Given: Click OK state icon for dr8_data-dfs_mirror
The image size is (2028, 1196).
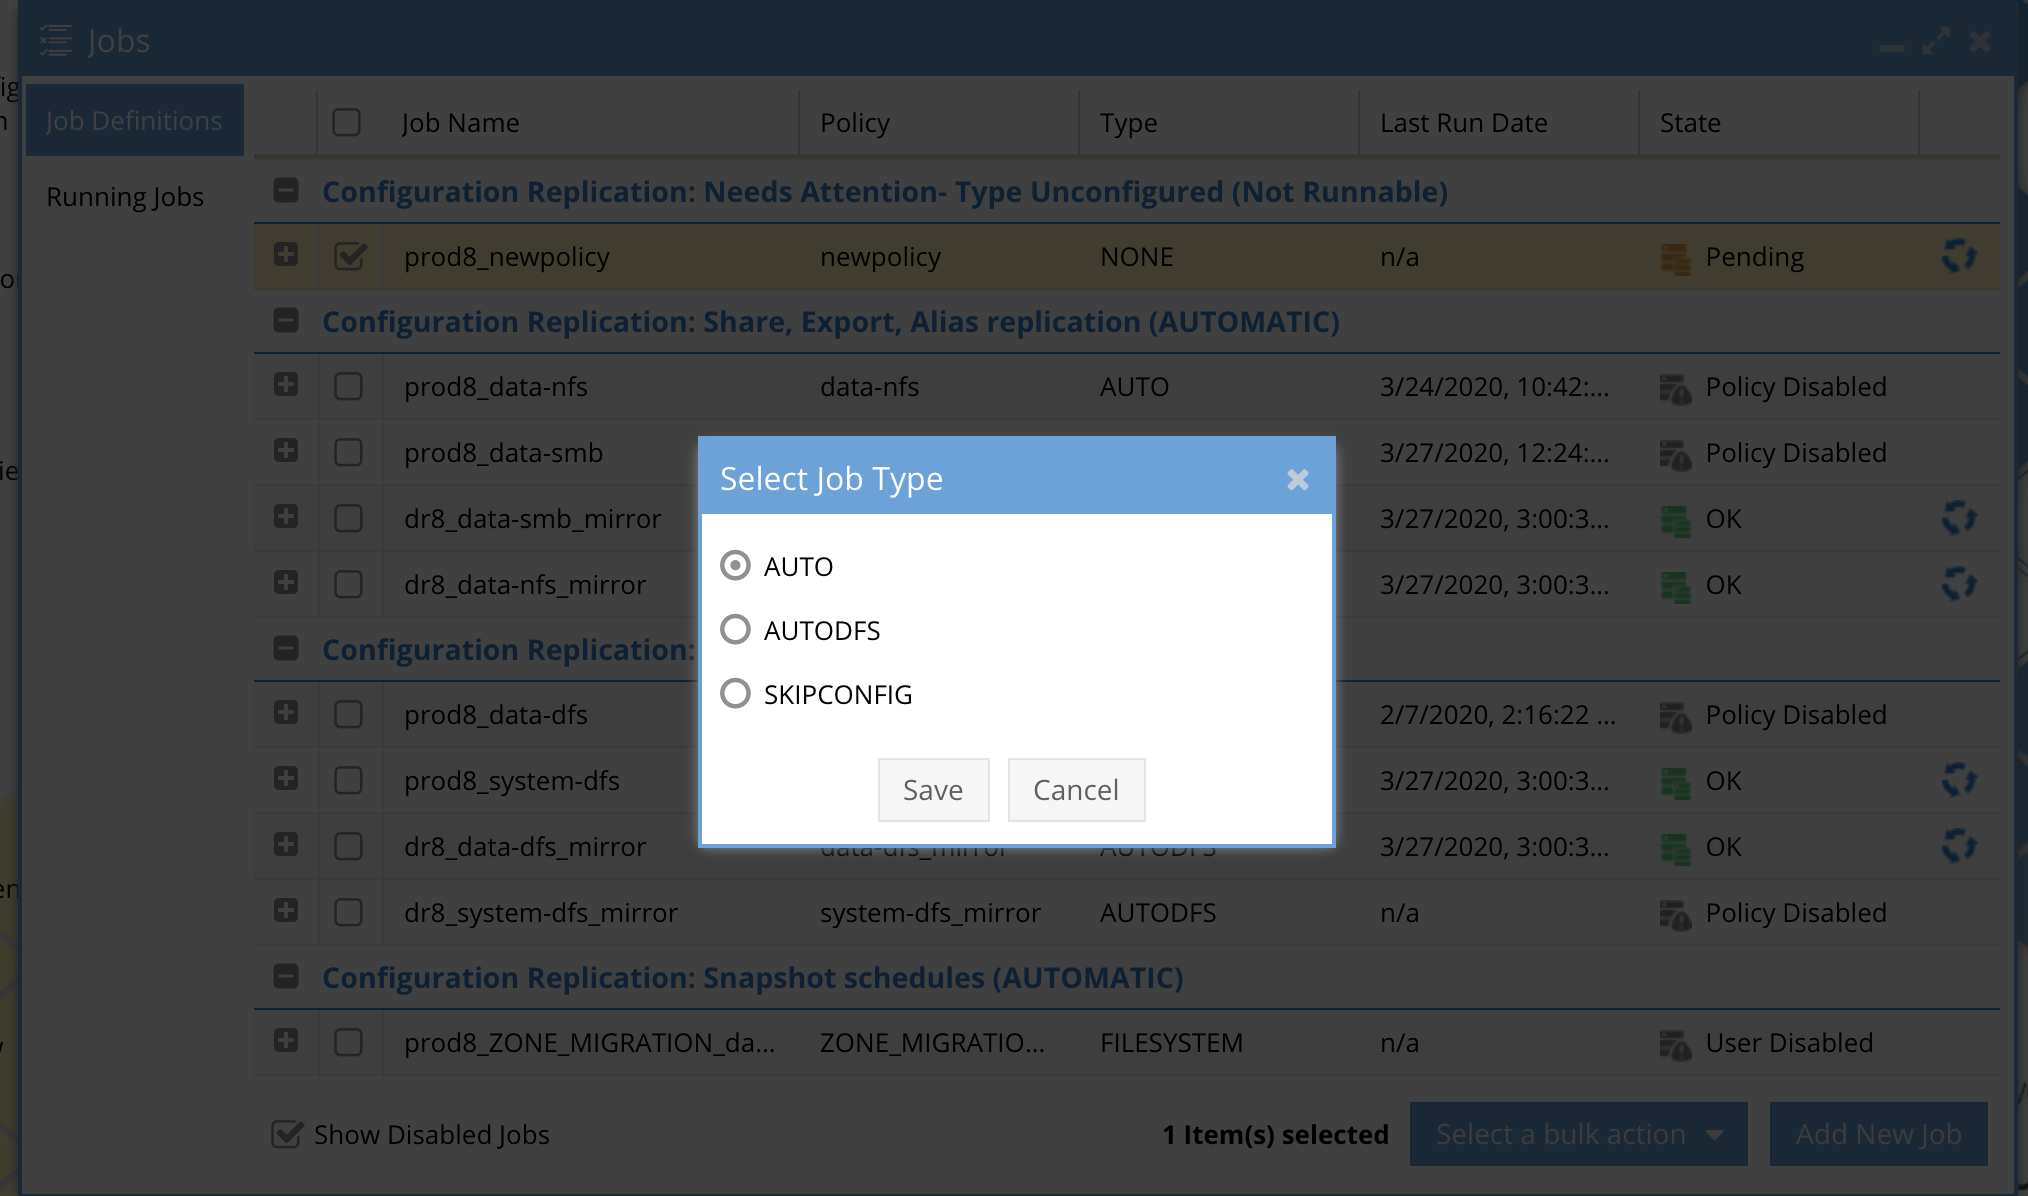Looking at the screenshot, I should pyautogui.click(x=1675, y=848).
